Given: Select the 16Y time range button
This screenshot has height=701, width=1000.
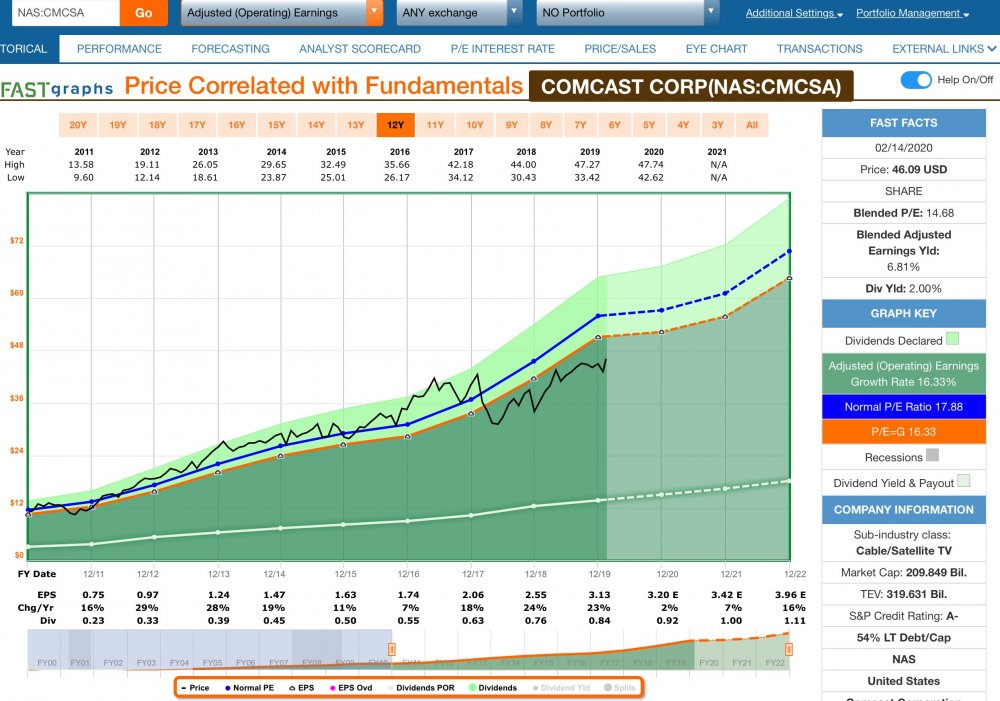Looking at the screenshot, I should tap(237, 125).
